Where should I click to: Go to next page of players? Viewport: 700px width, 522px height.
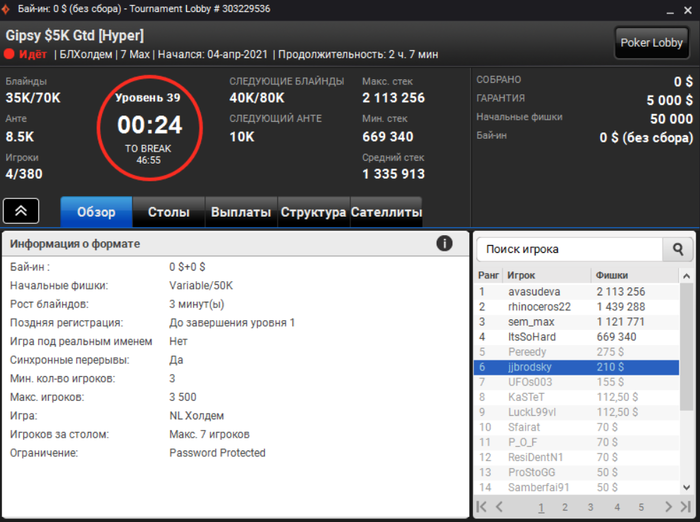click(x=668, y=507)
